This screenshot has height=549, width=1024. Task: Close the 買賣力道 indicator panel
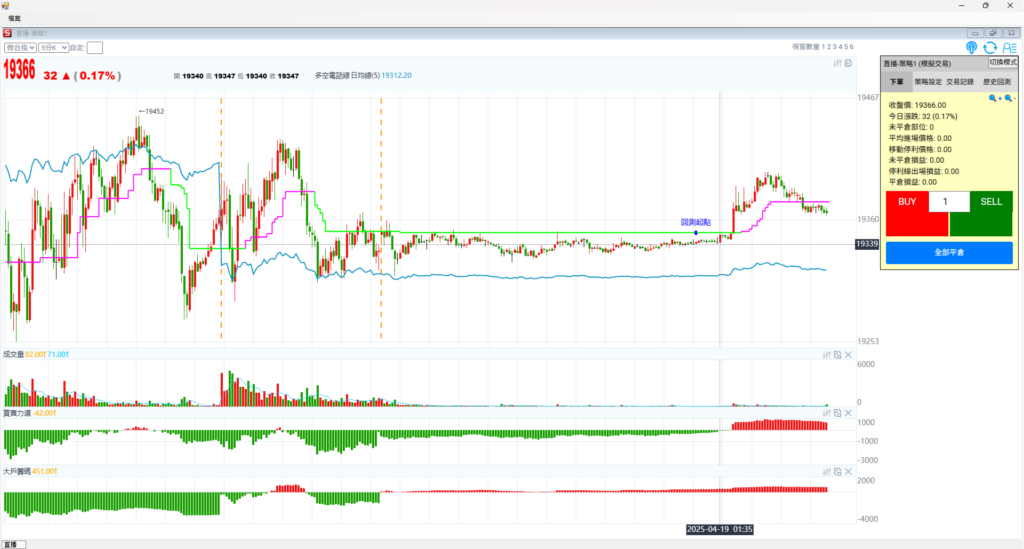(849, 413)
